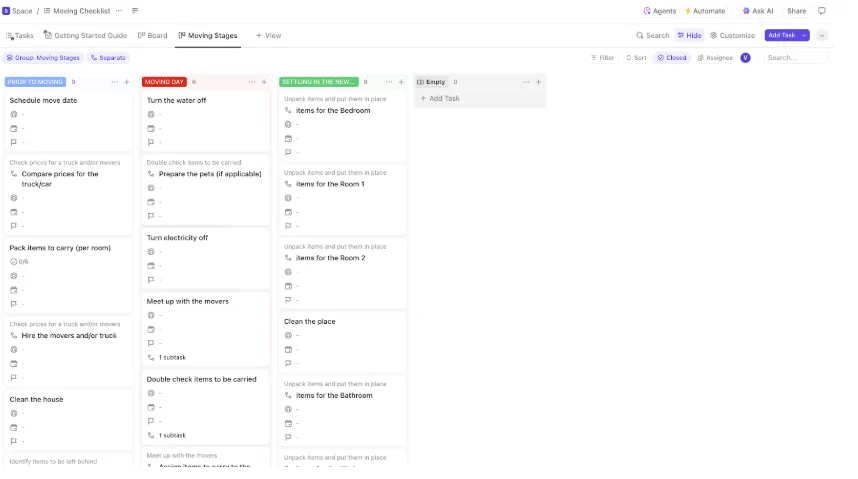Click the Share button
The width and height of the screenshot is (858, 479).
click(796, 11)
